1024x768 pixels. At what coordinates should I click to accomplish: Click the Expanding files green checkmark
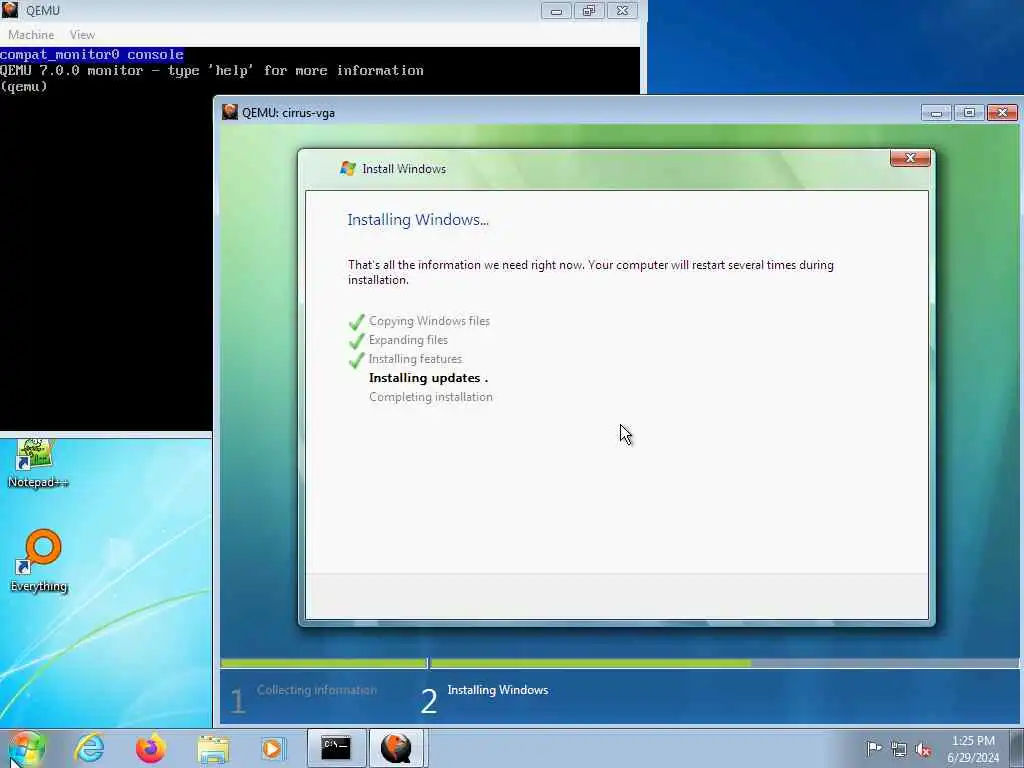(x=356, y=341)
